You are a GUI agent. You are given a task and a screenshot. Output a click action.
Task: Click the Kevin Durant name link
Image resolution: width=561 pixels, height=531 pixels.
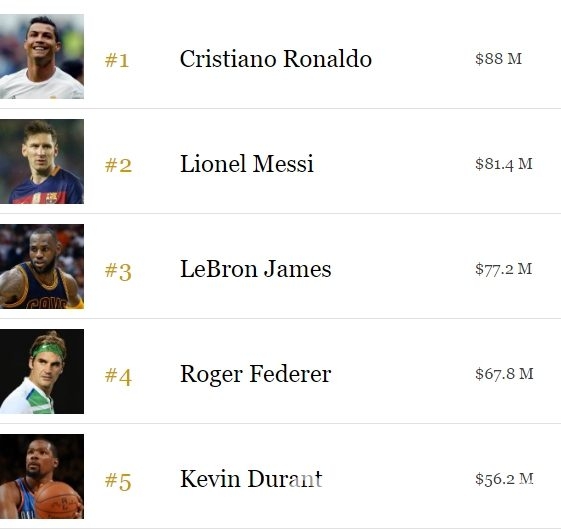click(x=251, y=479)
